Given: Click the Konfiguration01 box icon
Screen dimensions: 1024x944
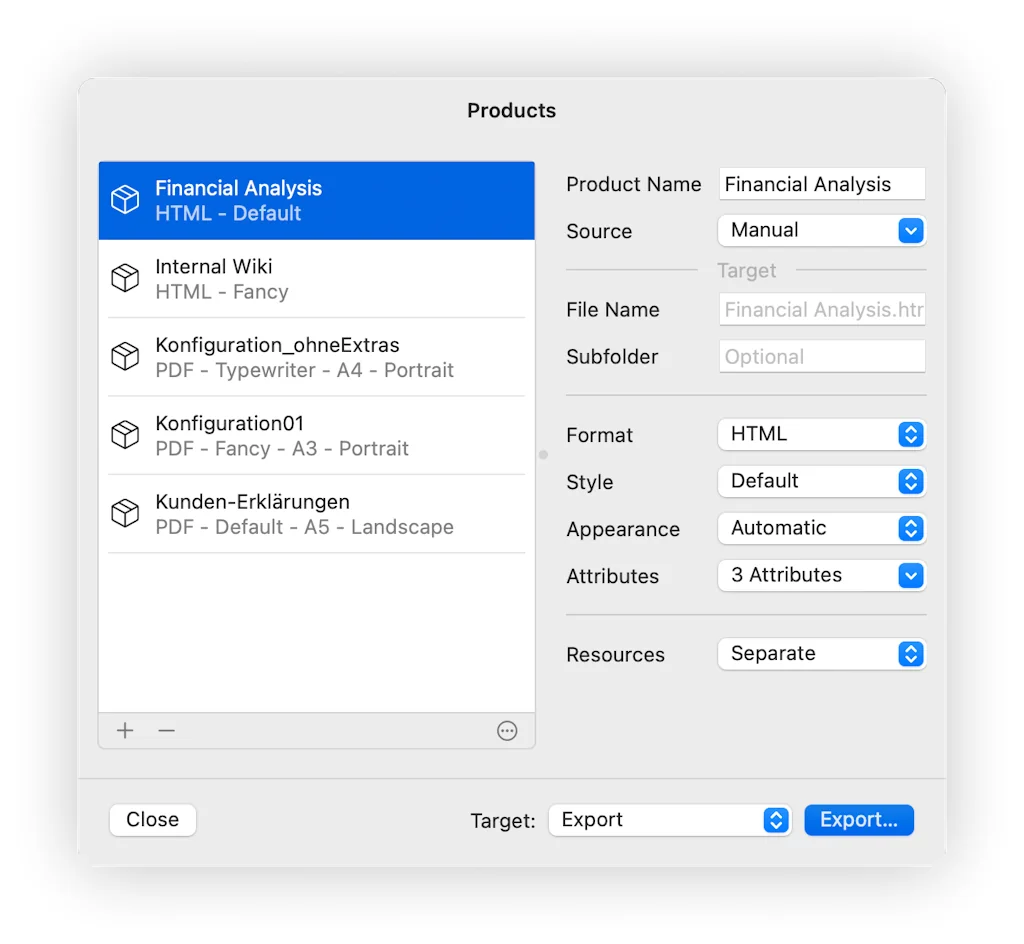Looking at the screenshot, I should [125, 435].
